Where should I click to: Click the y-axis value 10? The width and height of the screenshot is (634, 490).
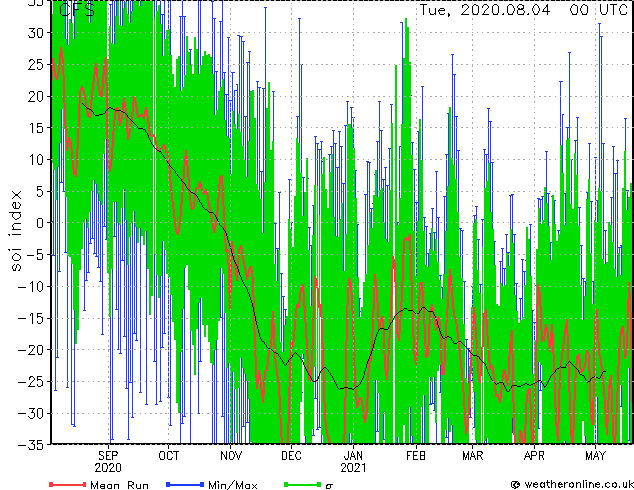[36, 160]
